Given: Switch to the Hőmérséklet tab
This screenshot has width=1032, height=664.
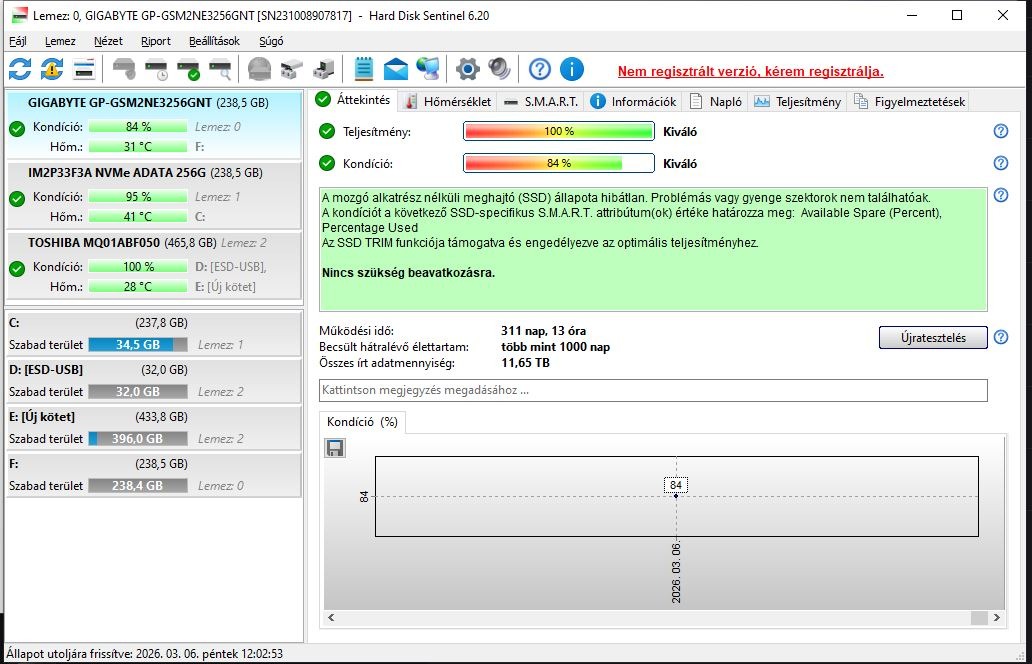Looking at the screenshot, I should pos(448,101).
